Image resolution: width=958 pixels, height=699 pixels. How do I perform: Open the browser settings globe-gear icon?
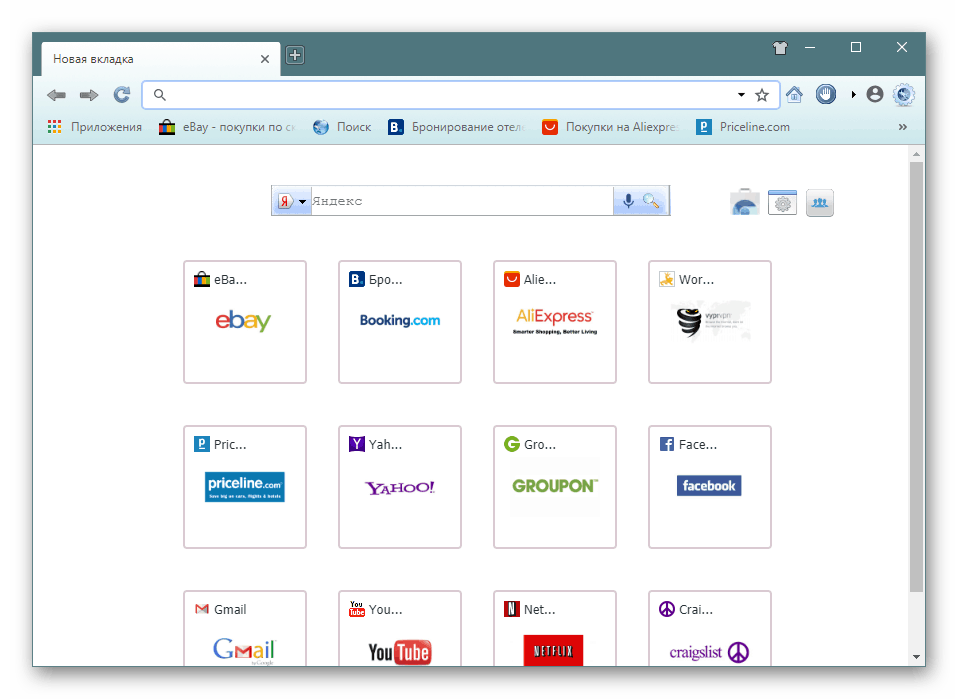pos(904,95)
